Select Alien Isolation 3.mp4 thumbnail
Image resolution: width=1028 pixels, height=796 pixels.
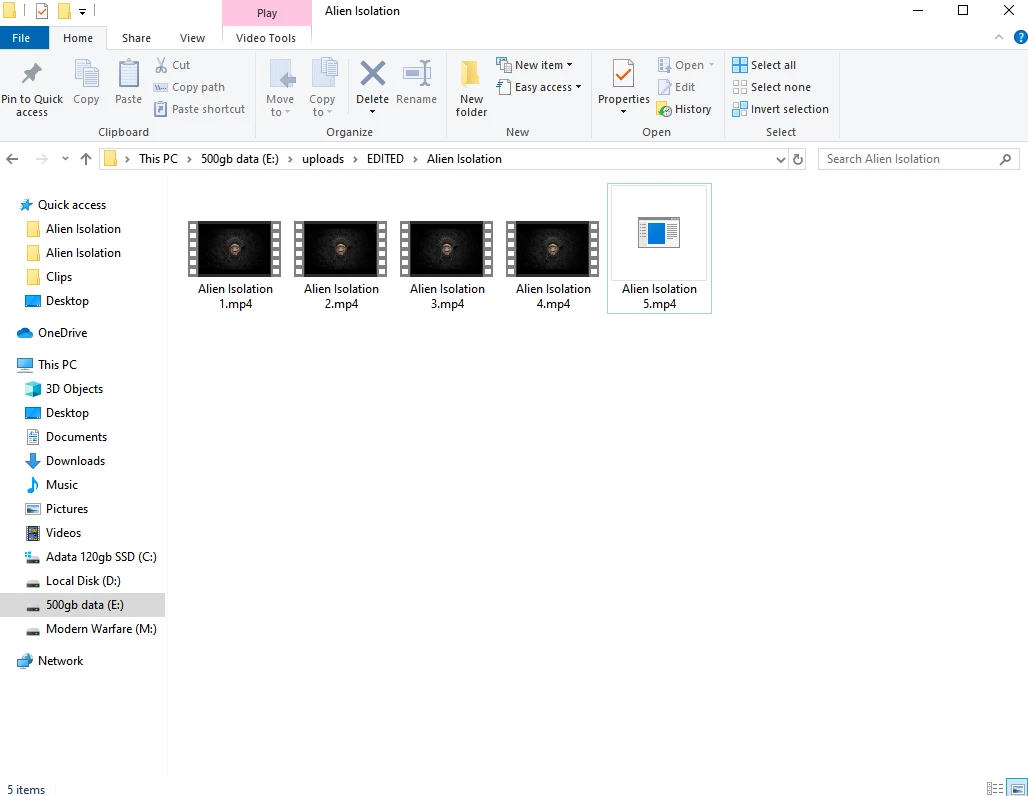click(447, 249)
